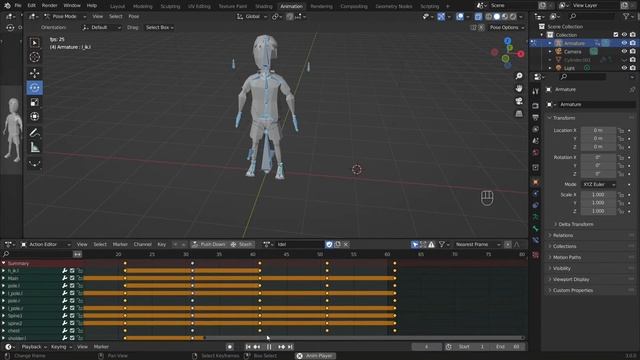
Task: Expand the Relations panel
Action: pos(563,236)
